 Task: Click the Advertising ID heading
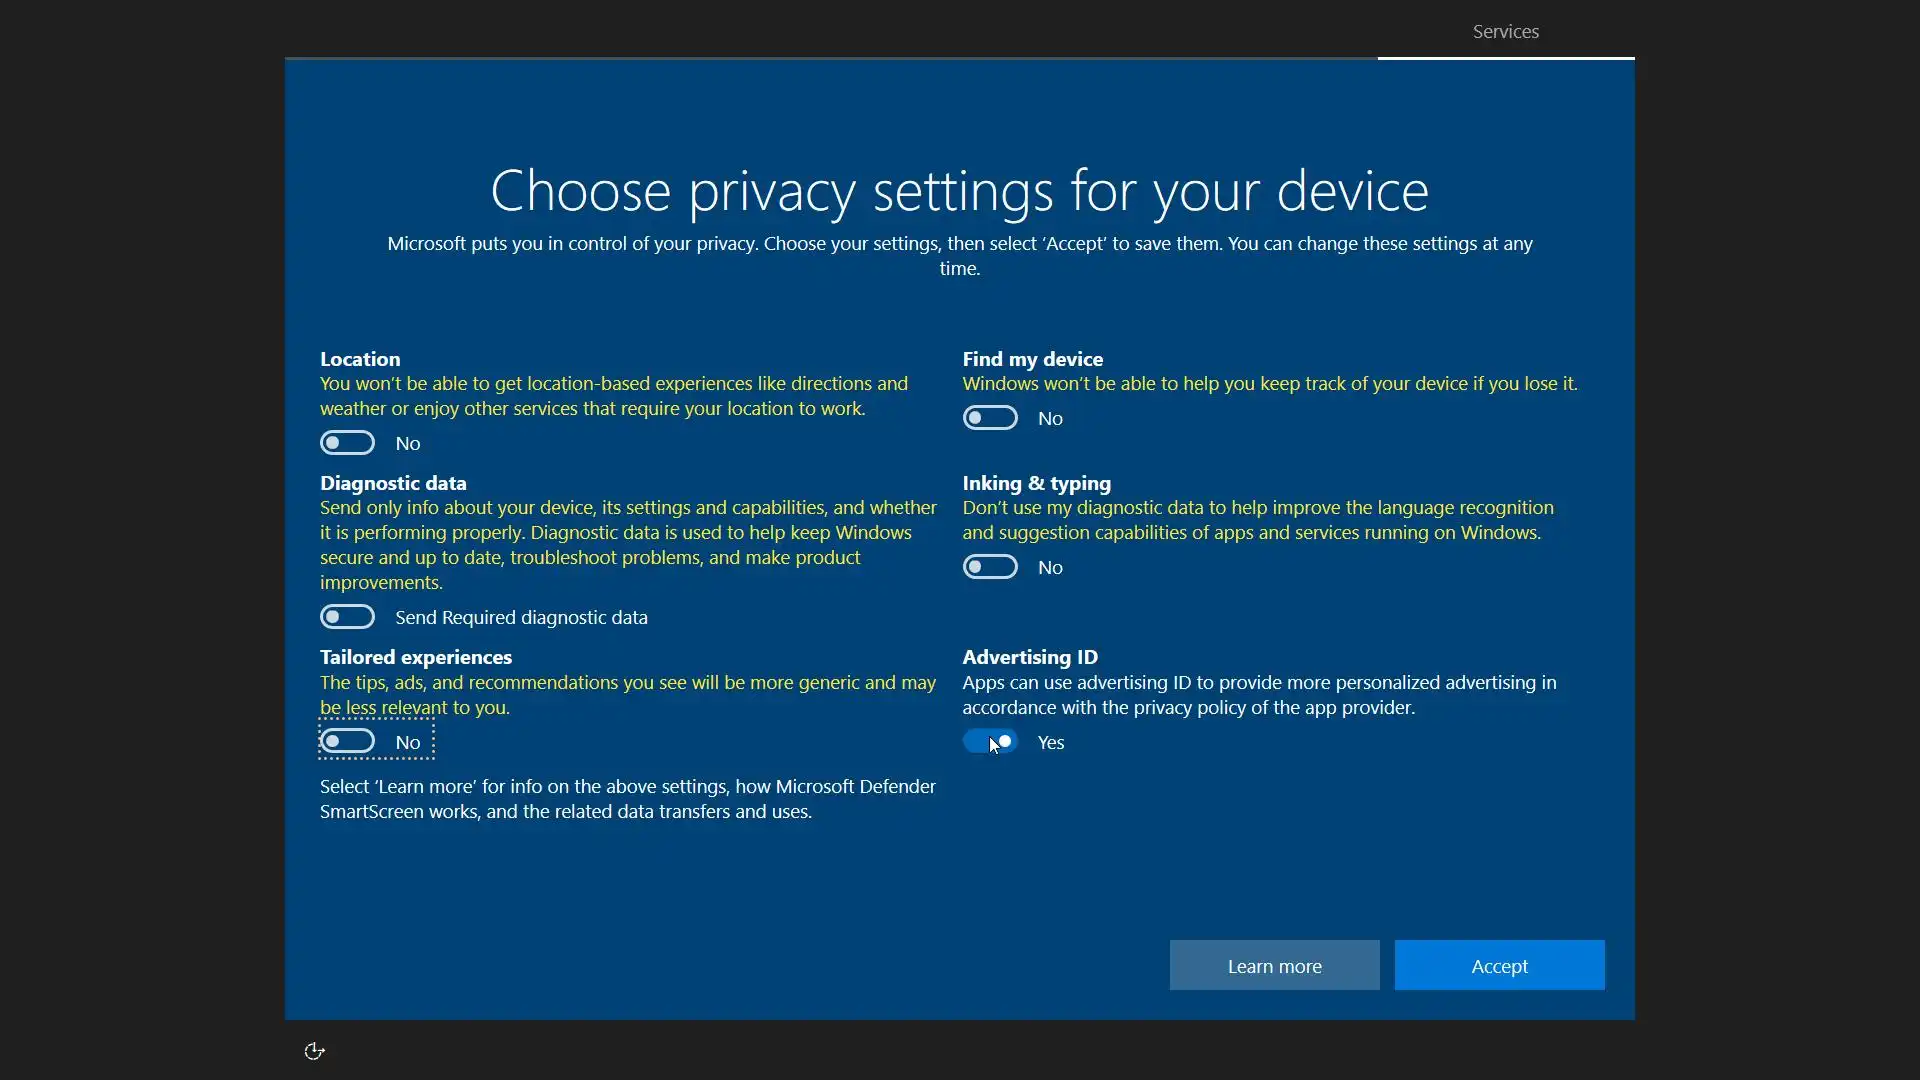click(1030, 657)
